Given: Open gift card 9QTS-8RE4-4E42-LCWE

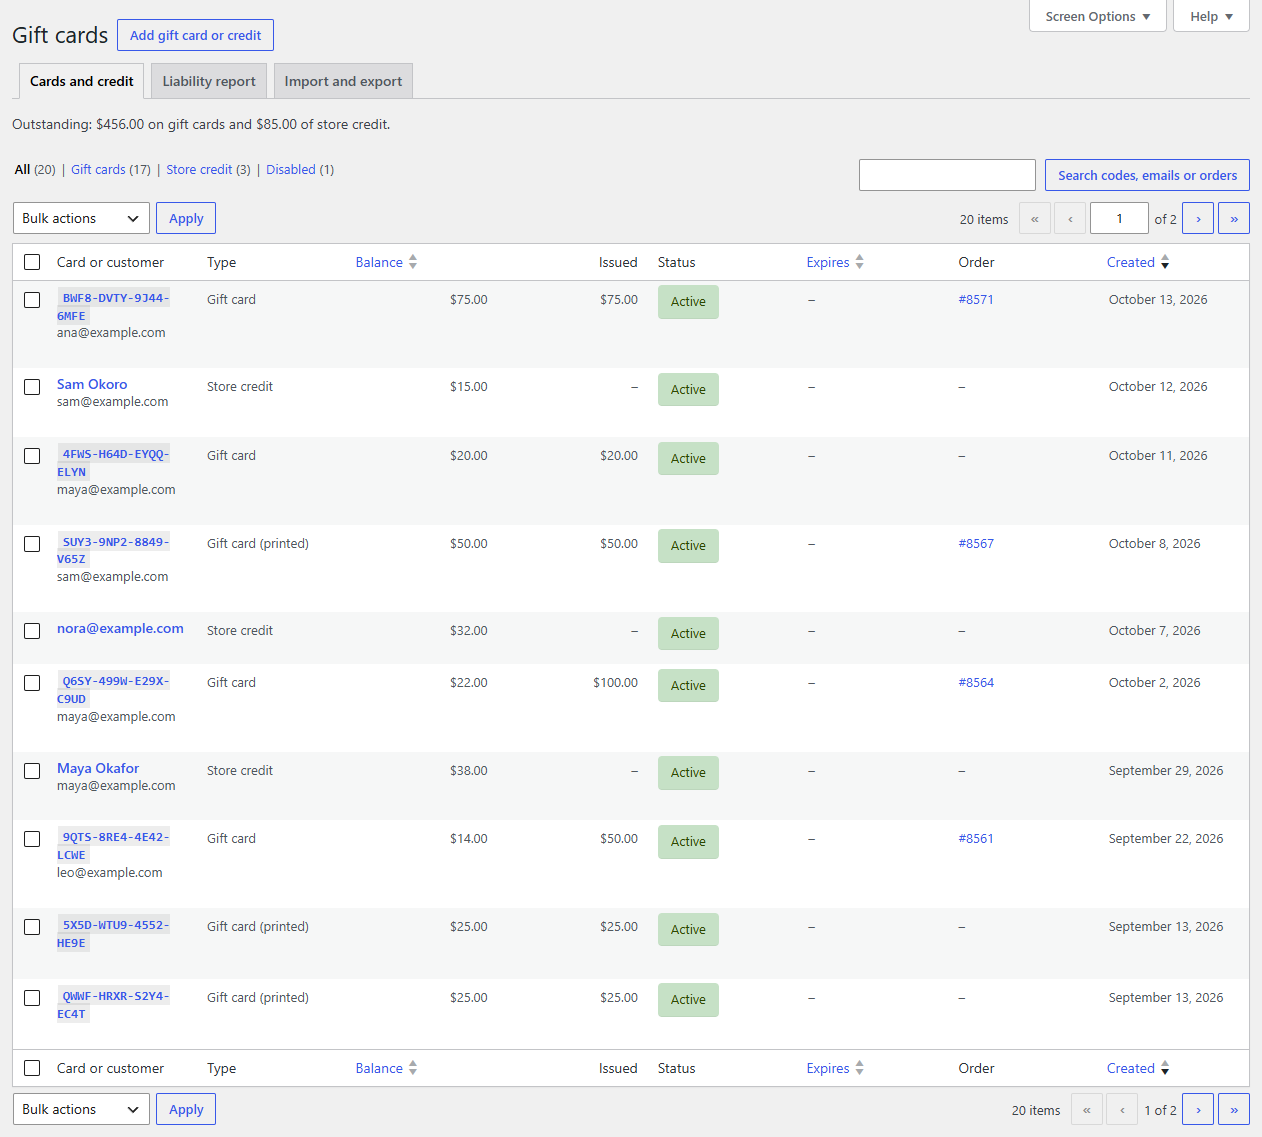Looking at the screenshot, I should click(113, 846).
